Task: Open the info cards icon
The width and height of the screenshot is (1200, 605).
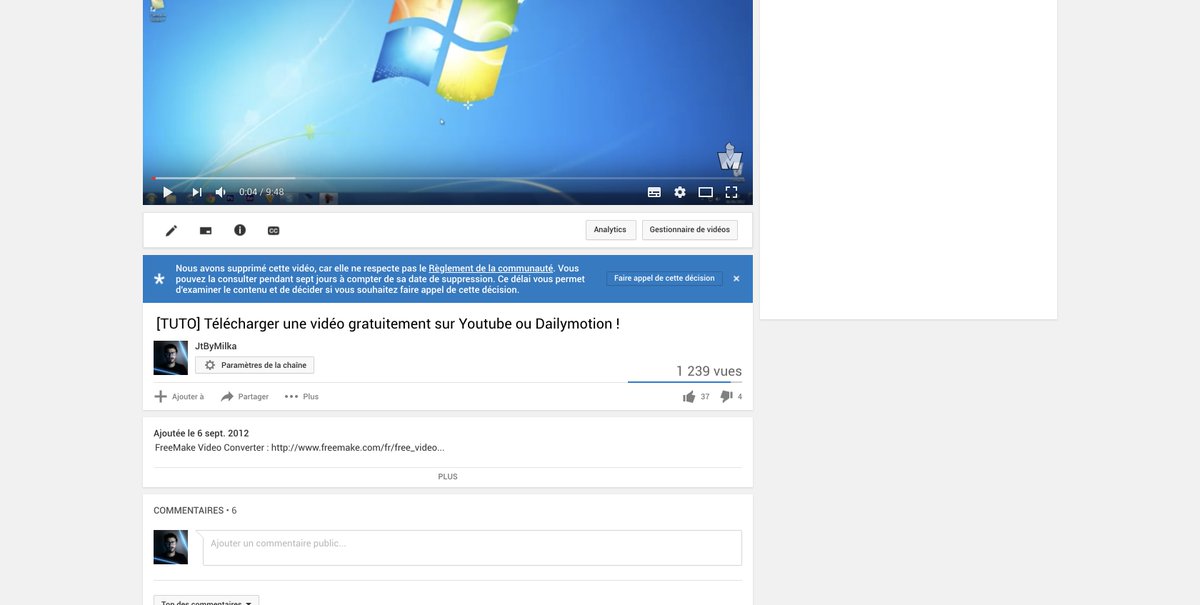Action: [x=240, y=230]
